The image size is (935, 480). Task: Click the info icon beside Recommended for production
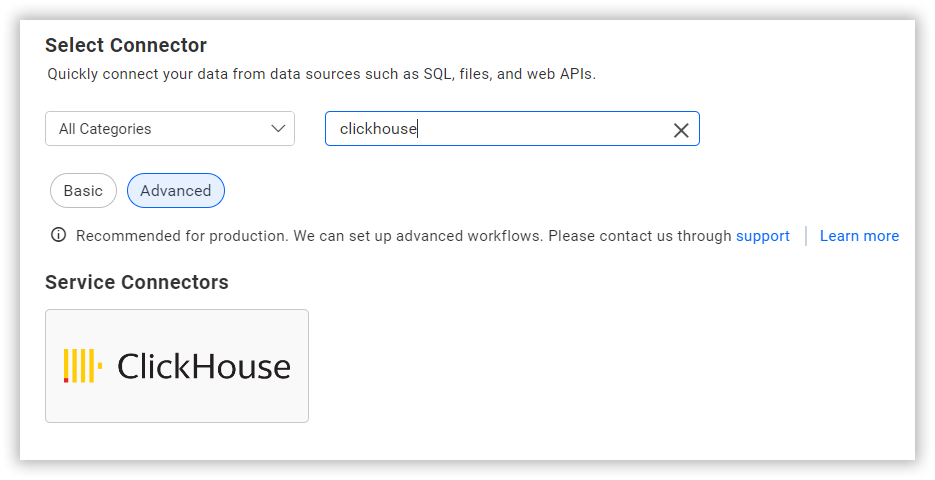click(58, 236)
